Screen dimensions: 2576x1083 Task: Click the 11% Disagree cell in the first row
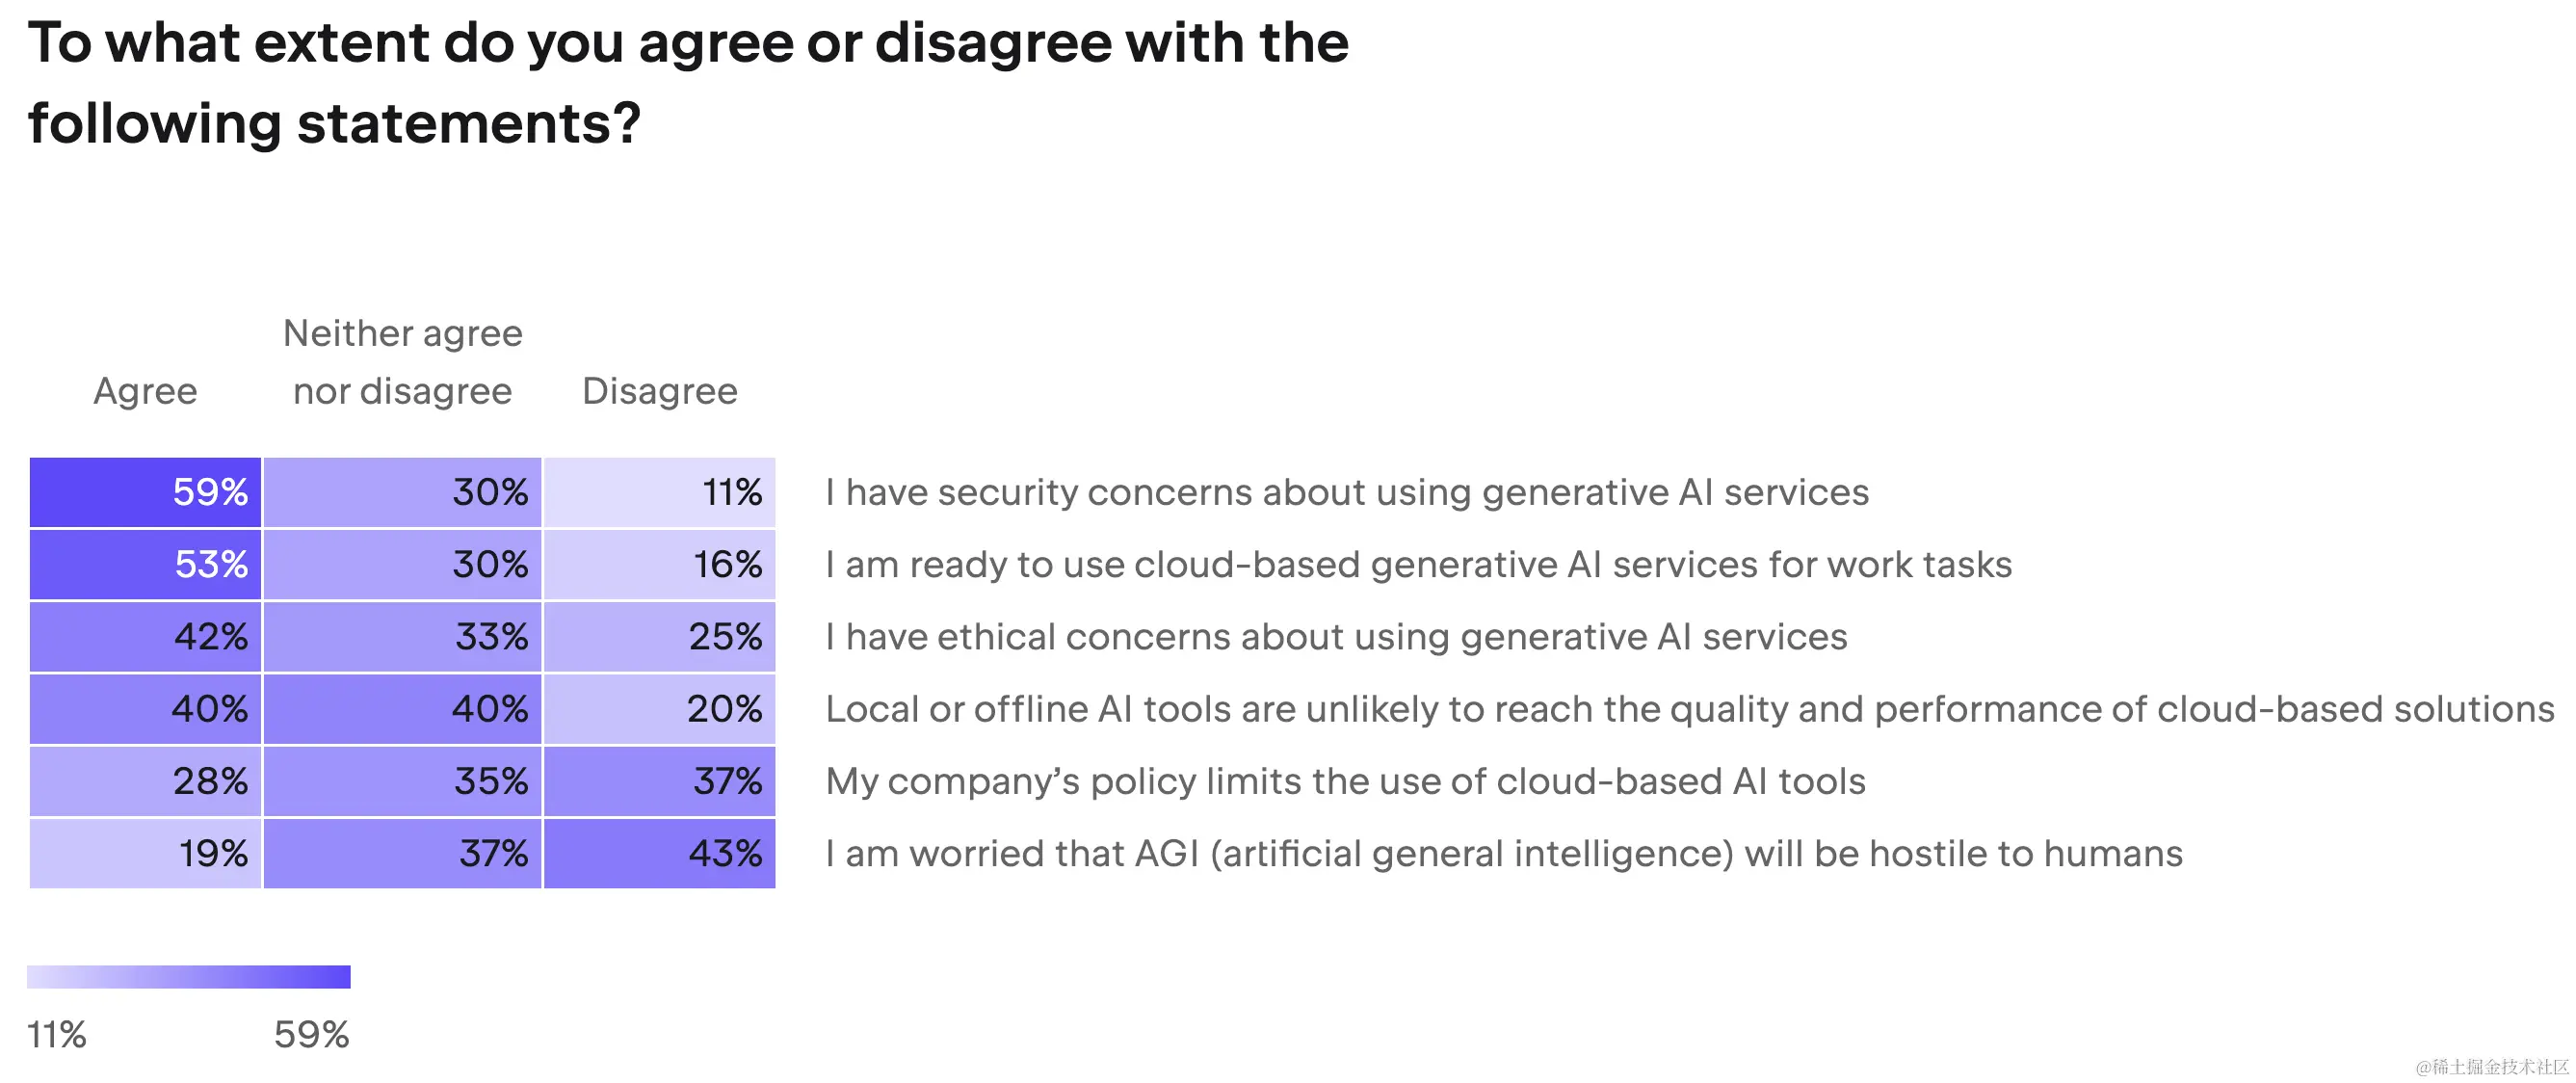659,492
